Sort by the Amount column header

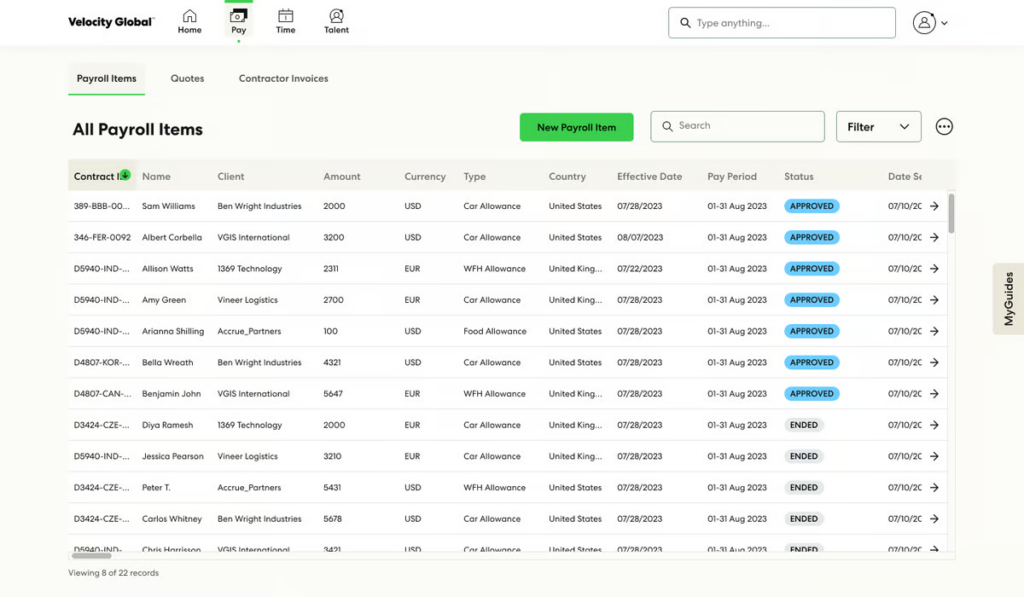point(342,176)
